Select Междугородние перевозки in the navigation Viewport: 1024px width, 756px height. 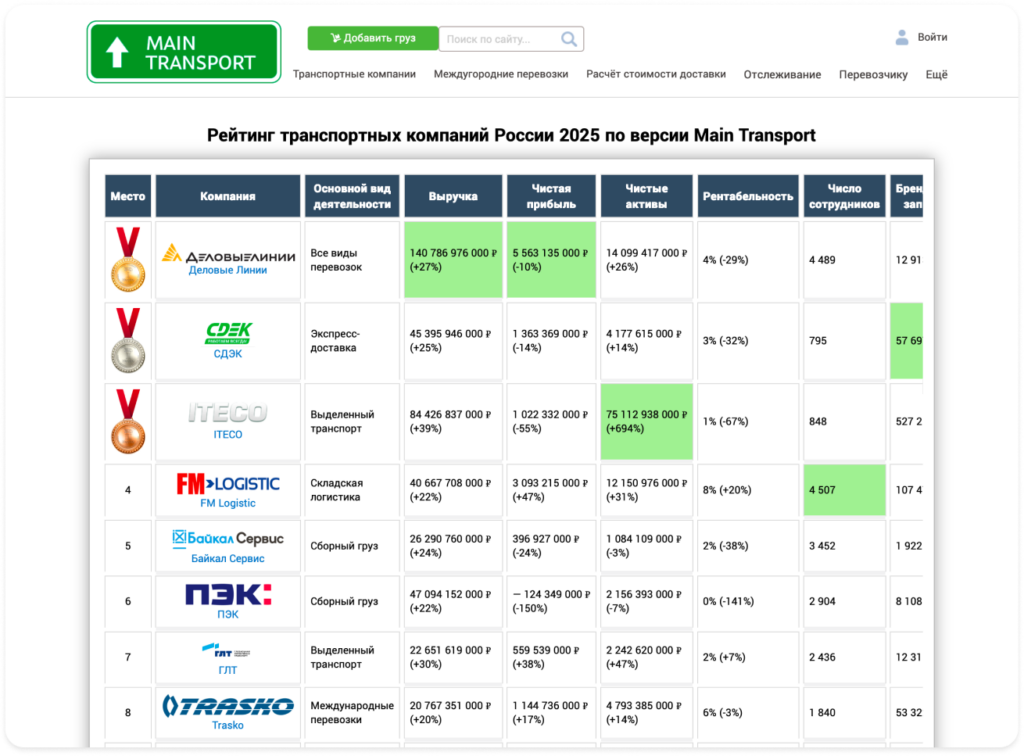click(500, 74)
